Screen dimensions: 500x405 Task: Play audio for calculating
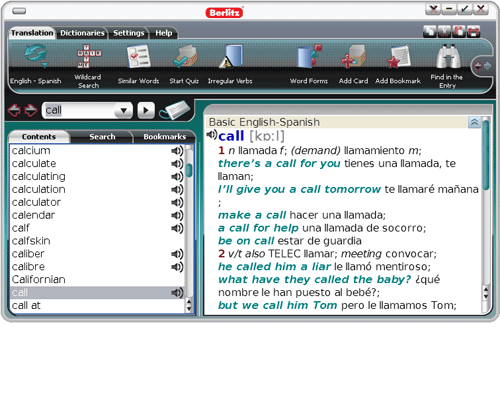177,177
